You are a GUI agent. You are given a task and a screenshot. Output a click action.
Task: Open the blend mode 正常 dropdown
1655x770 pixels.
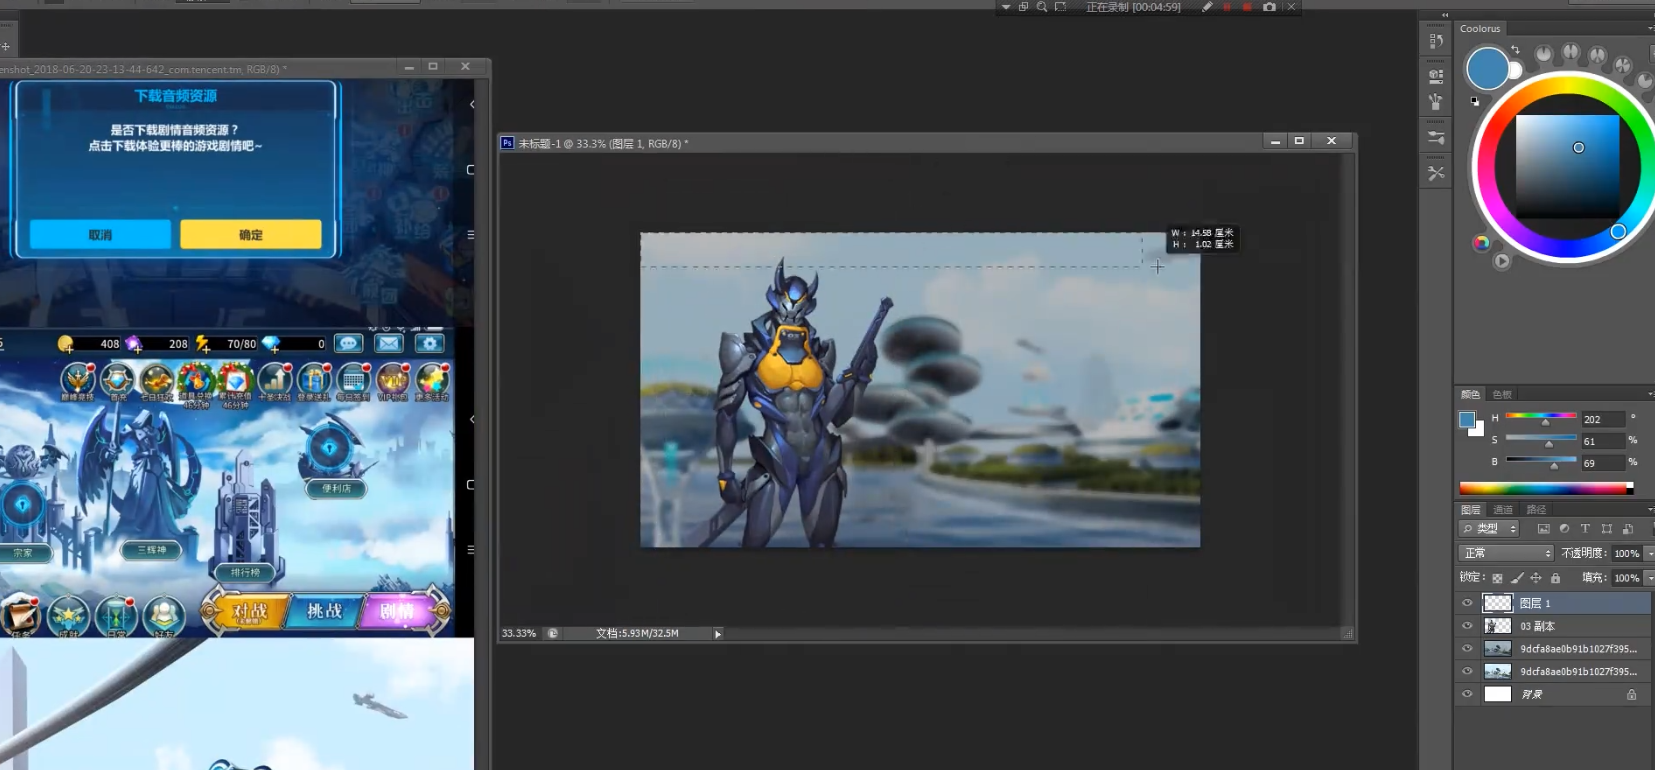tap(1506, 553)
